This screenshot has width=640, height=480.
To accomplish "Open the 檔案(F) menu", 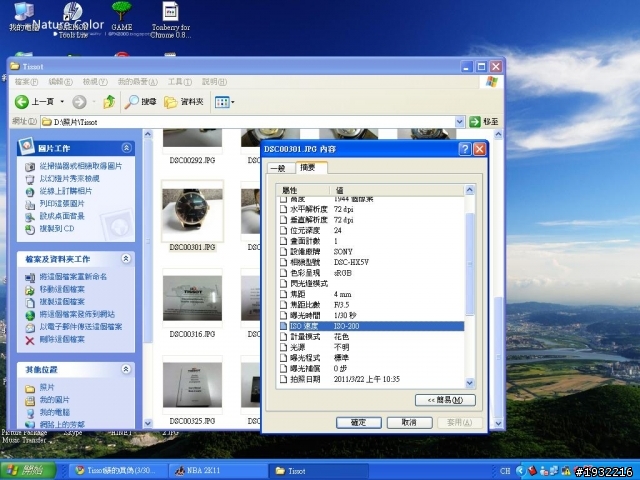I will [26, 82].
